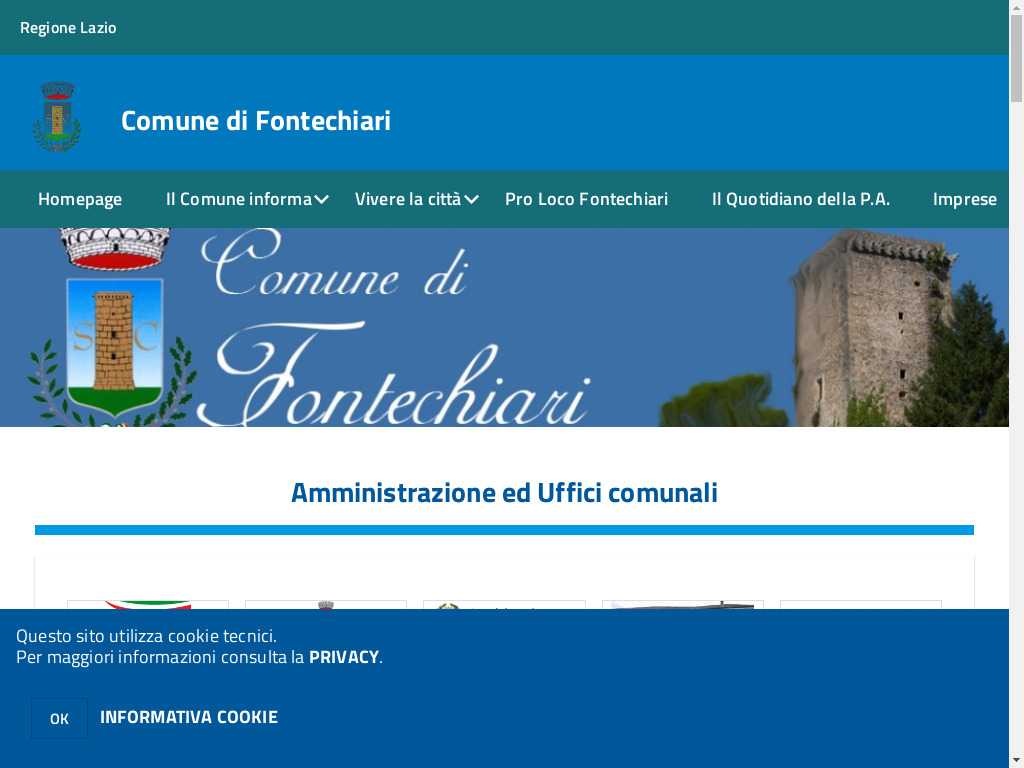The height and width of the screenshot is (768, 1024).
Task: Click the Amministrazione ed Uffici comunali heading
Action: point(504,493)
